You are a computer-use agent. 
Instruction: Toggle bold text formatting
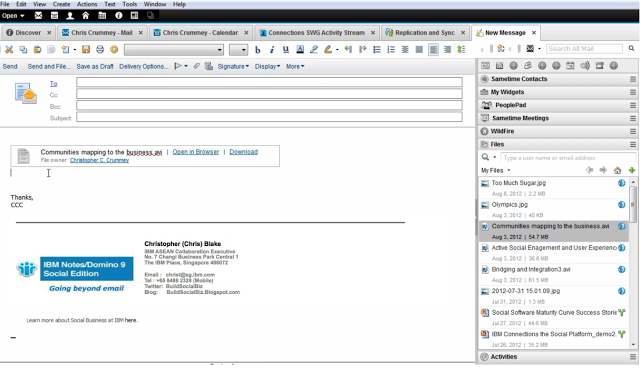[x=258, y=49]
